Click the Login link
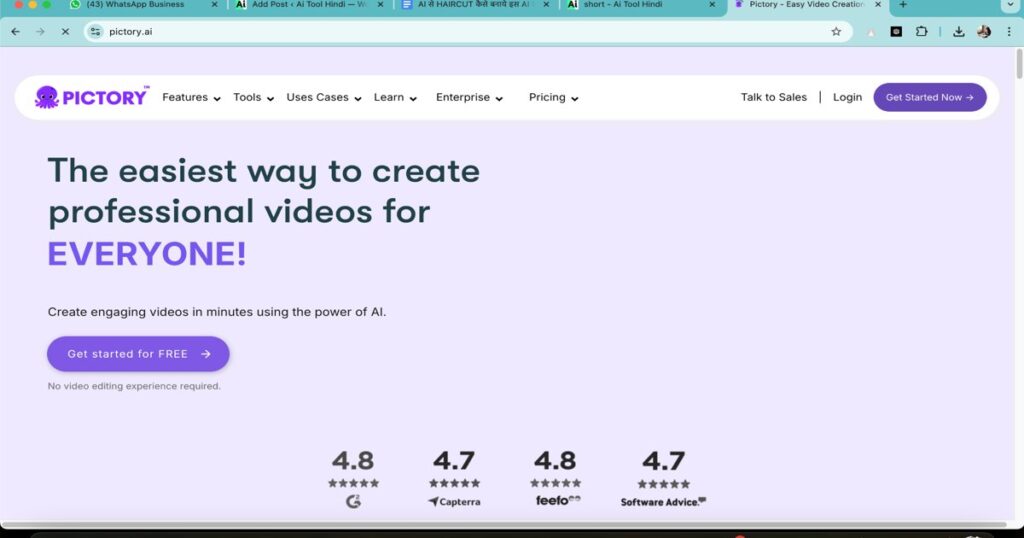 tap(847, 97)
